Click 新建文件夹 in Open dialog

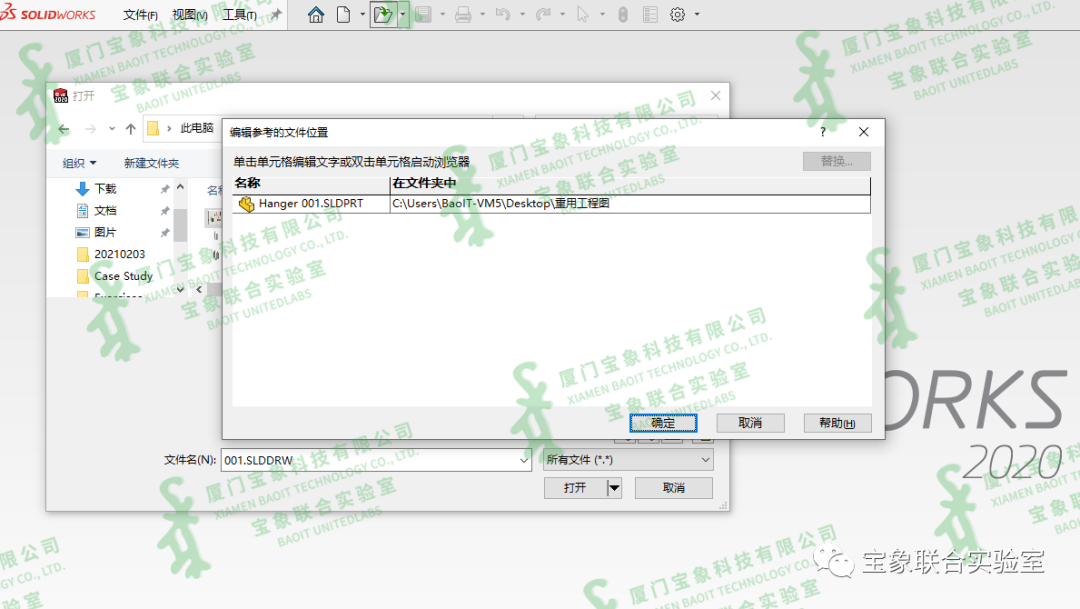pyautogui.click(x=152, y=163)
